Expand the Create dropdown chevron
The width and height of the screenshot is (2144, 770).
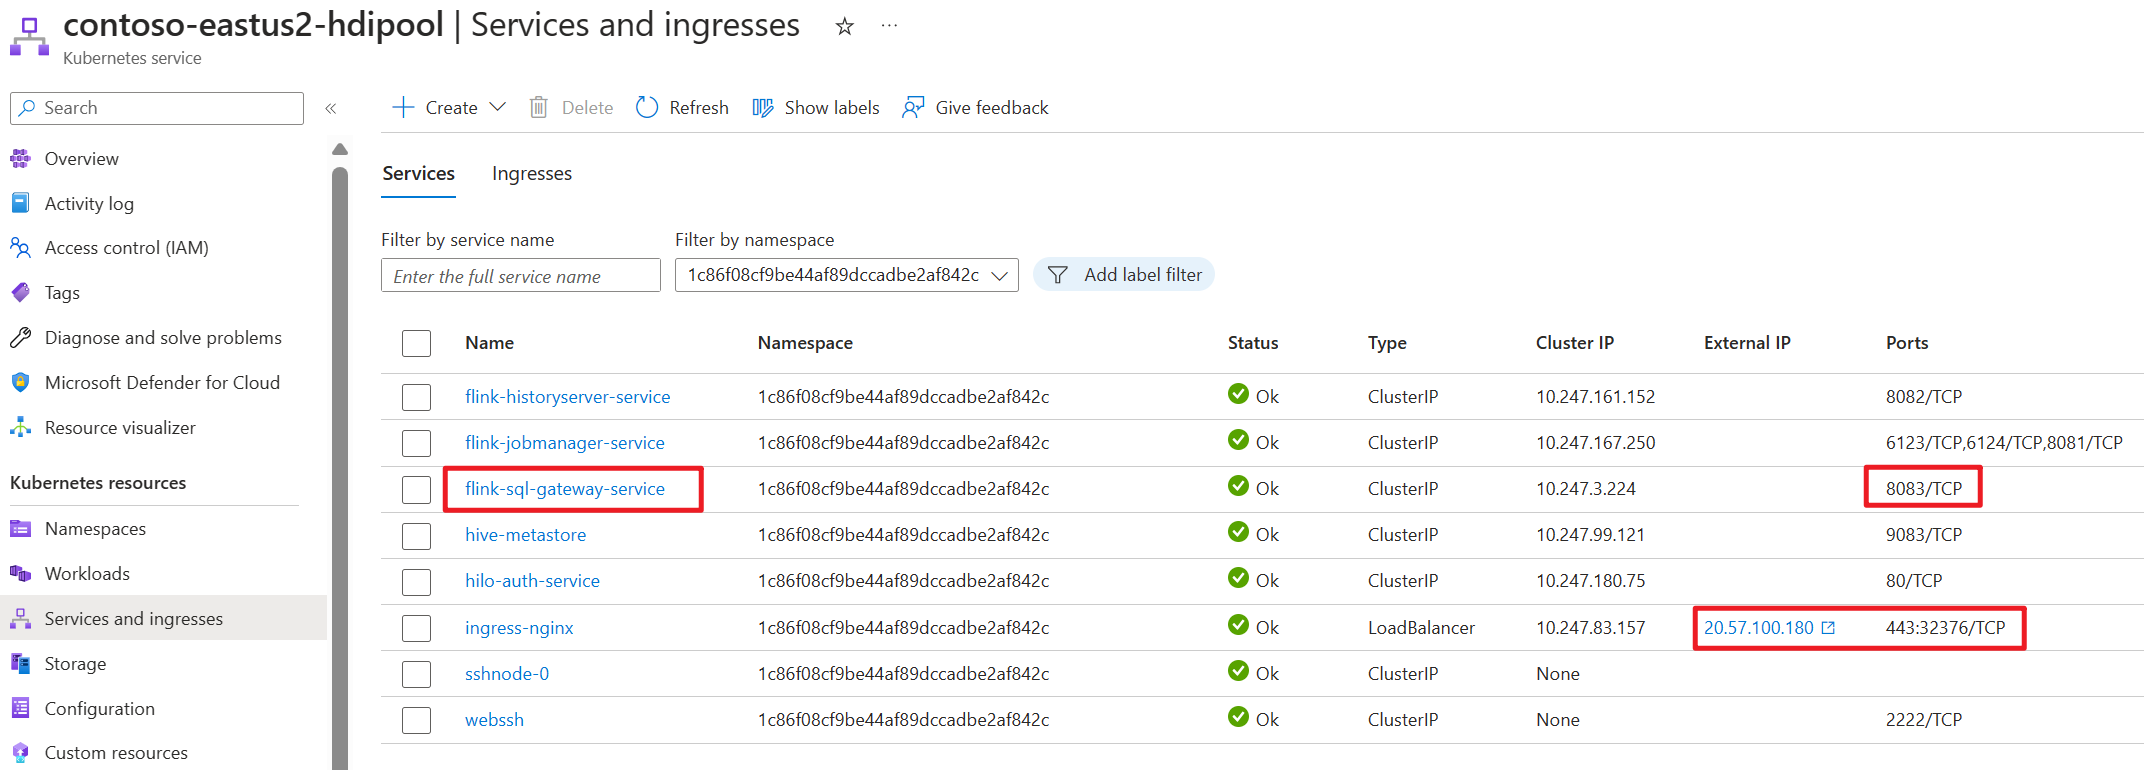[497, 107]
